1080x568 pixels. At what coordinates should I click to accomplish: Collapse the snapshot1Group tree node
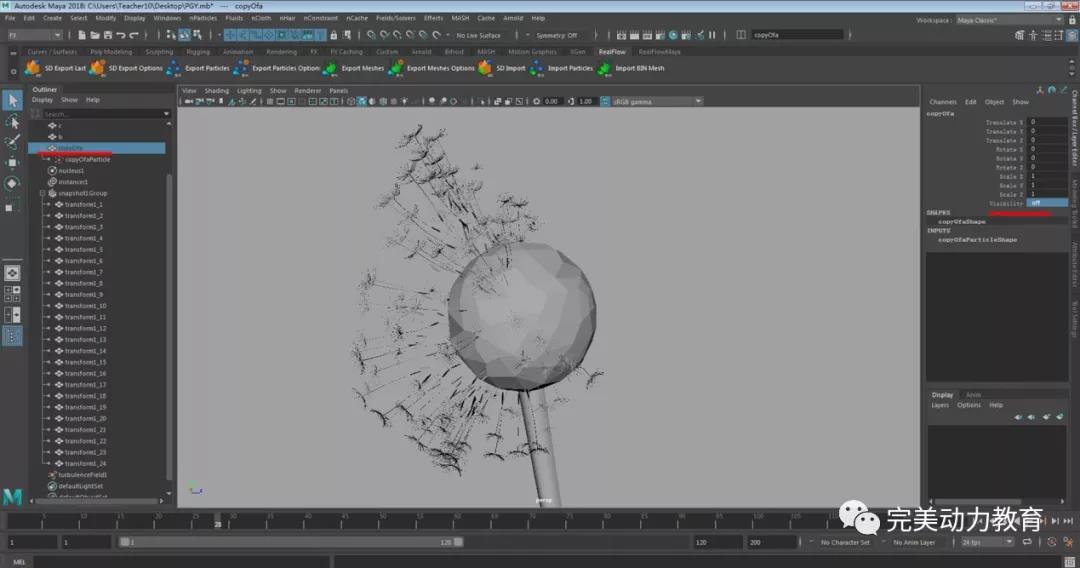click(x=42, y=193)
